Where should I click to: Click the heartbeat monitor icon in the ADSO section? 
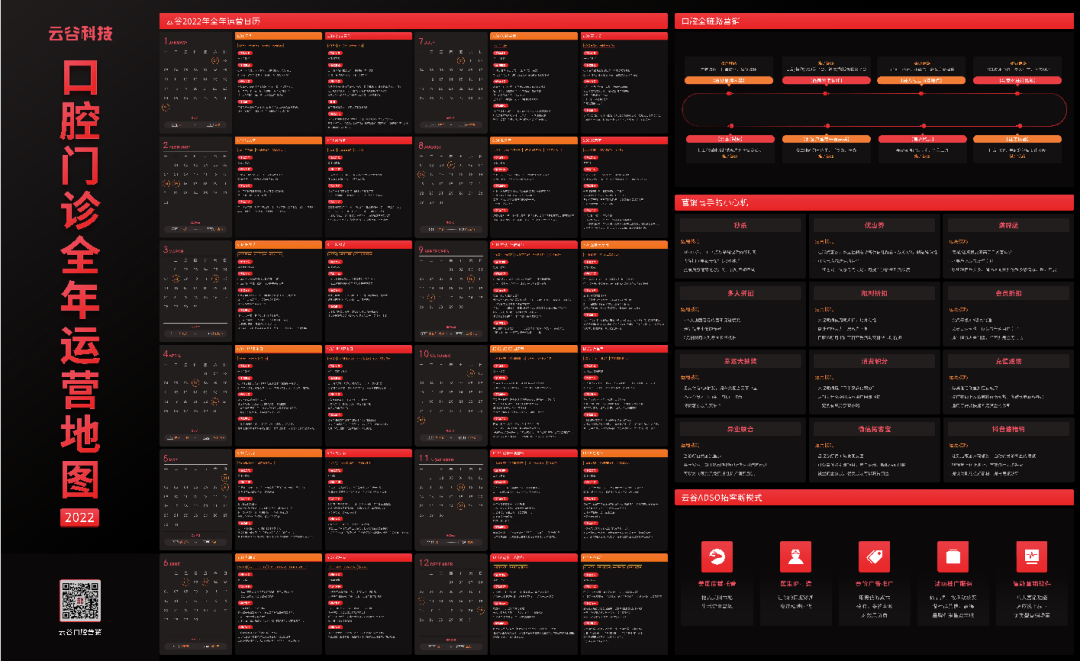1032,556
